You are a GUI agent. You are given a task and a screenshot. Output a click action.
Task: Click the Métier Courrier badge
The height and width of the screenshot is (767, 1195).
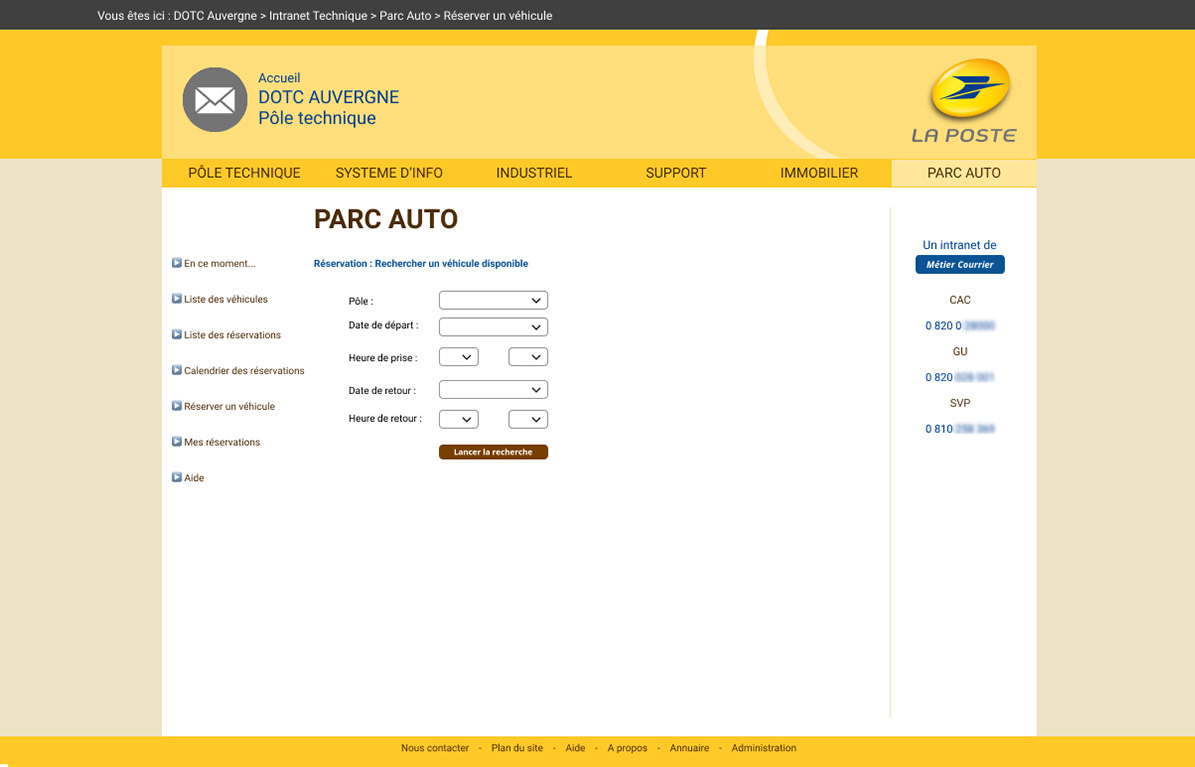coord(960,265)
